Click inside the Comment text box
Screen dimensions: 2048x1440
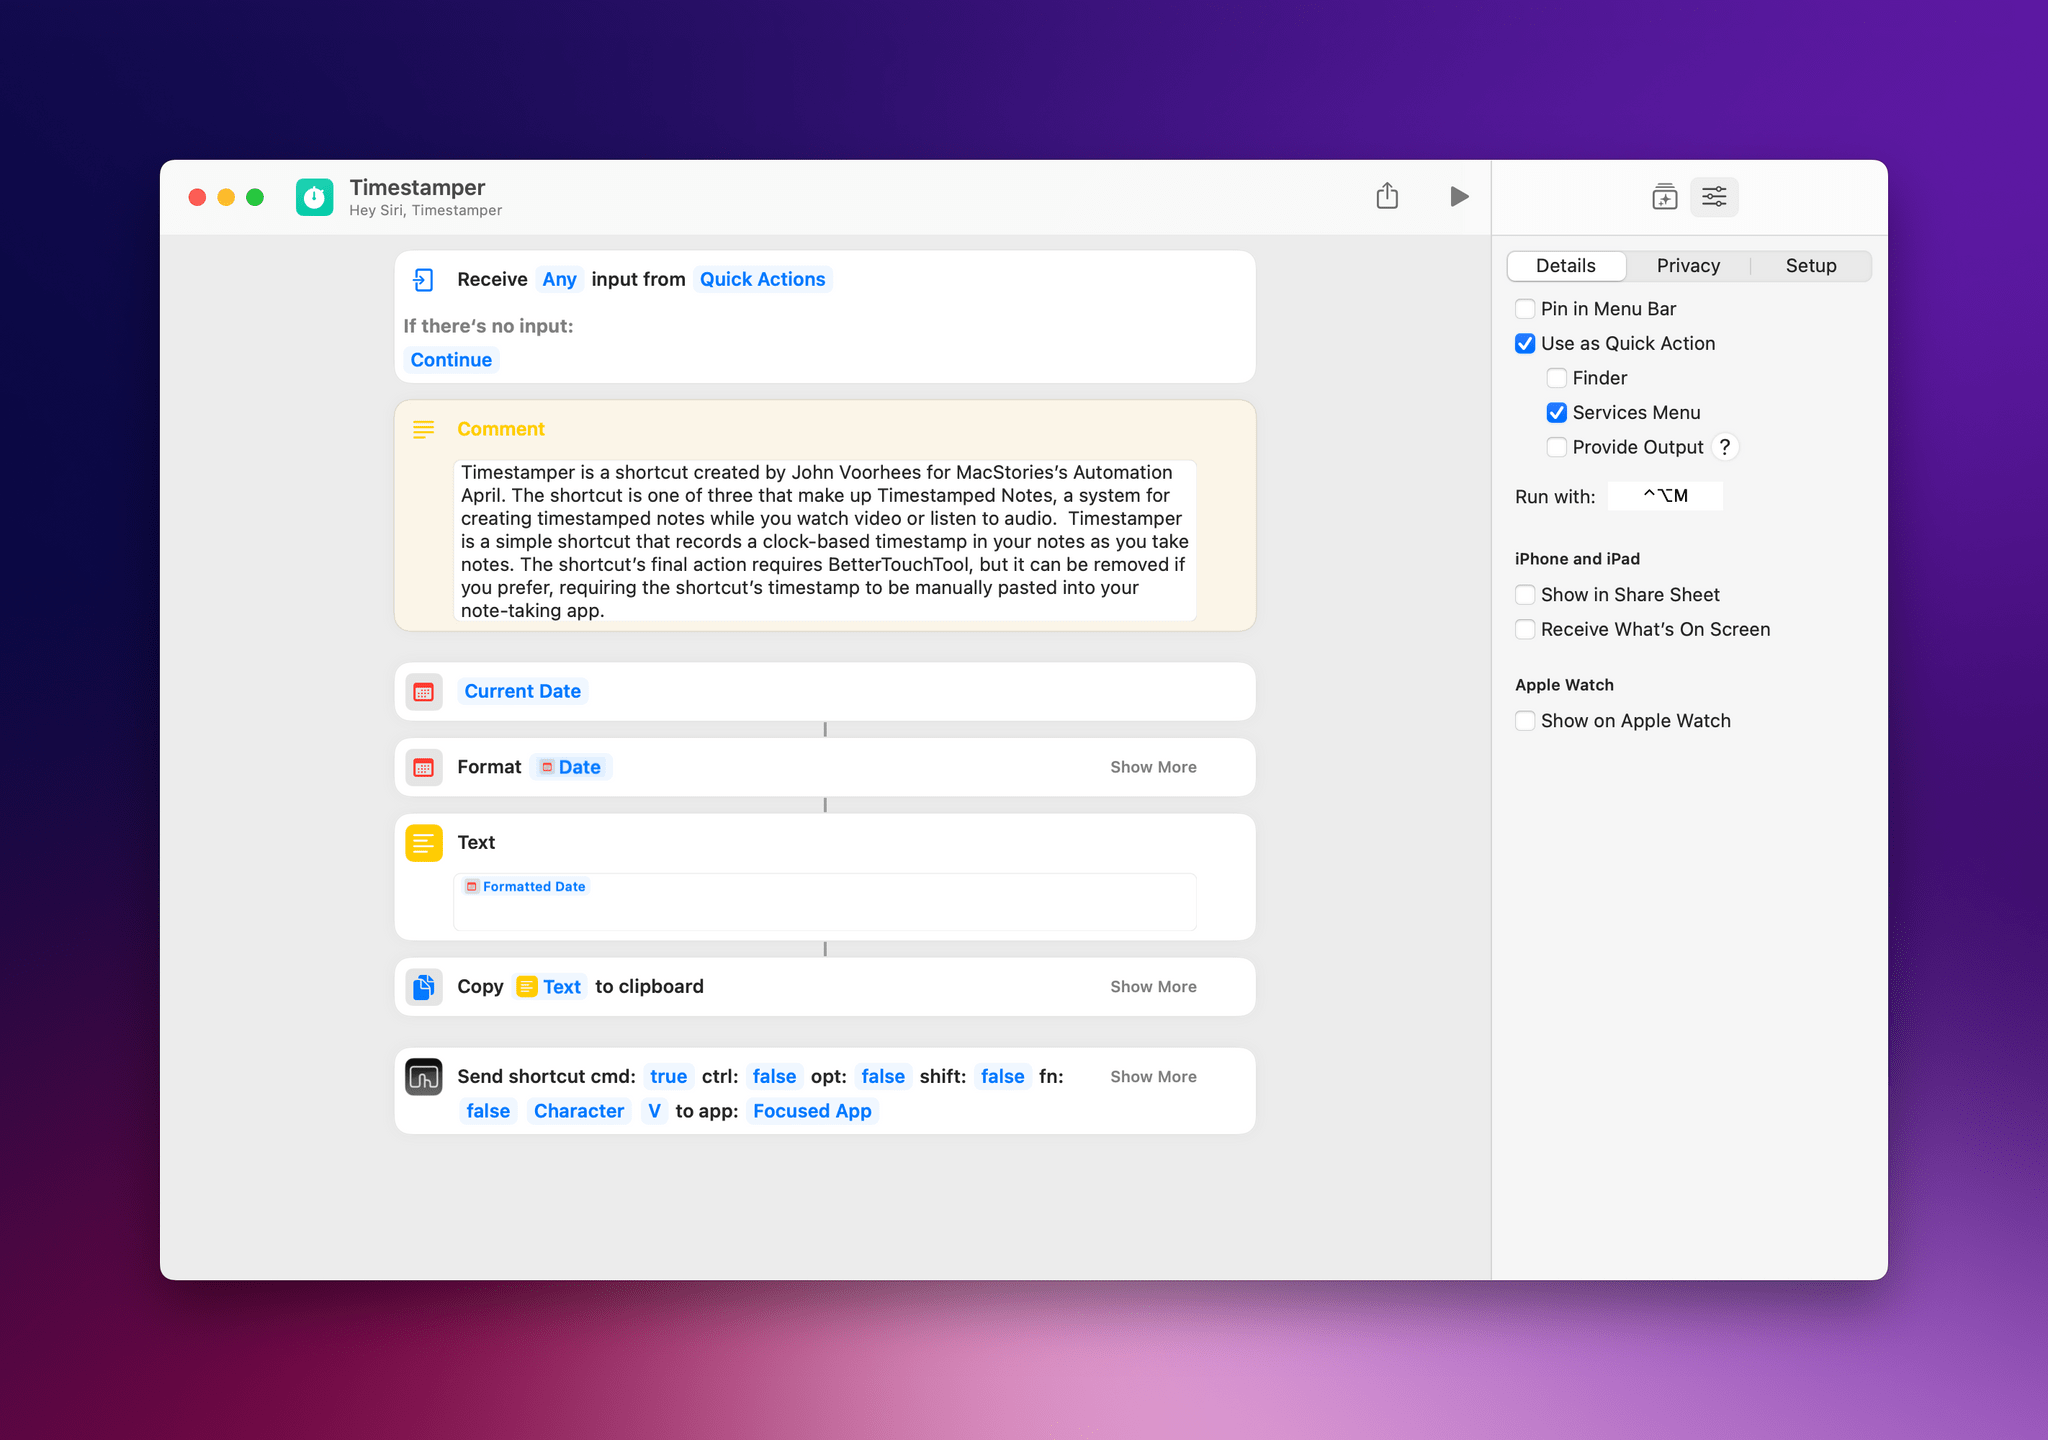[x=825, y=541]
